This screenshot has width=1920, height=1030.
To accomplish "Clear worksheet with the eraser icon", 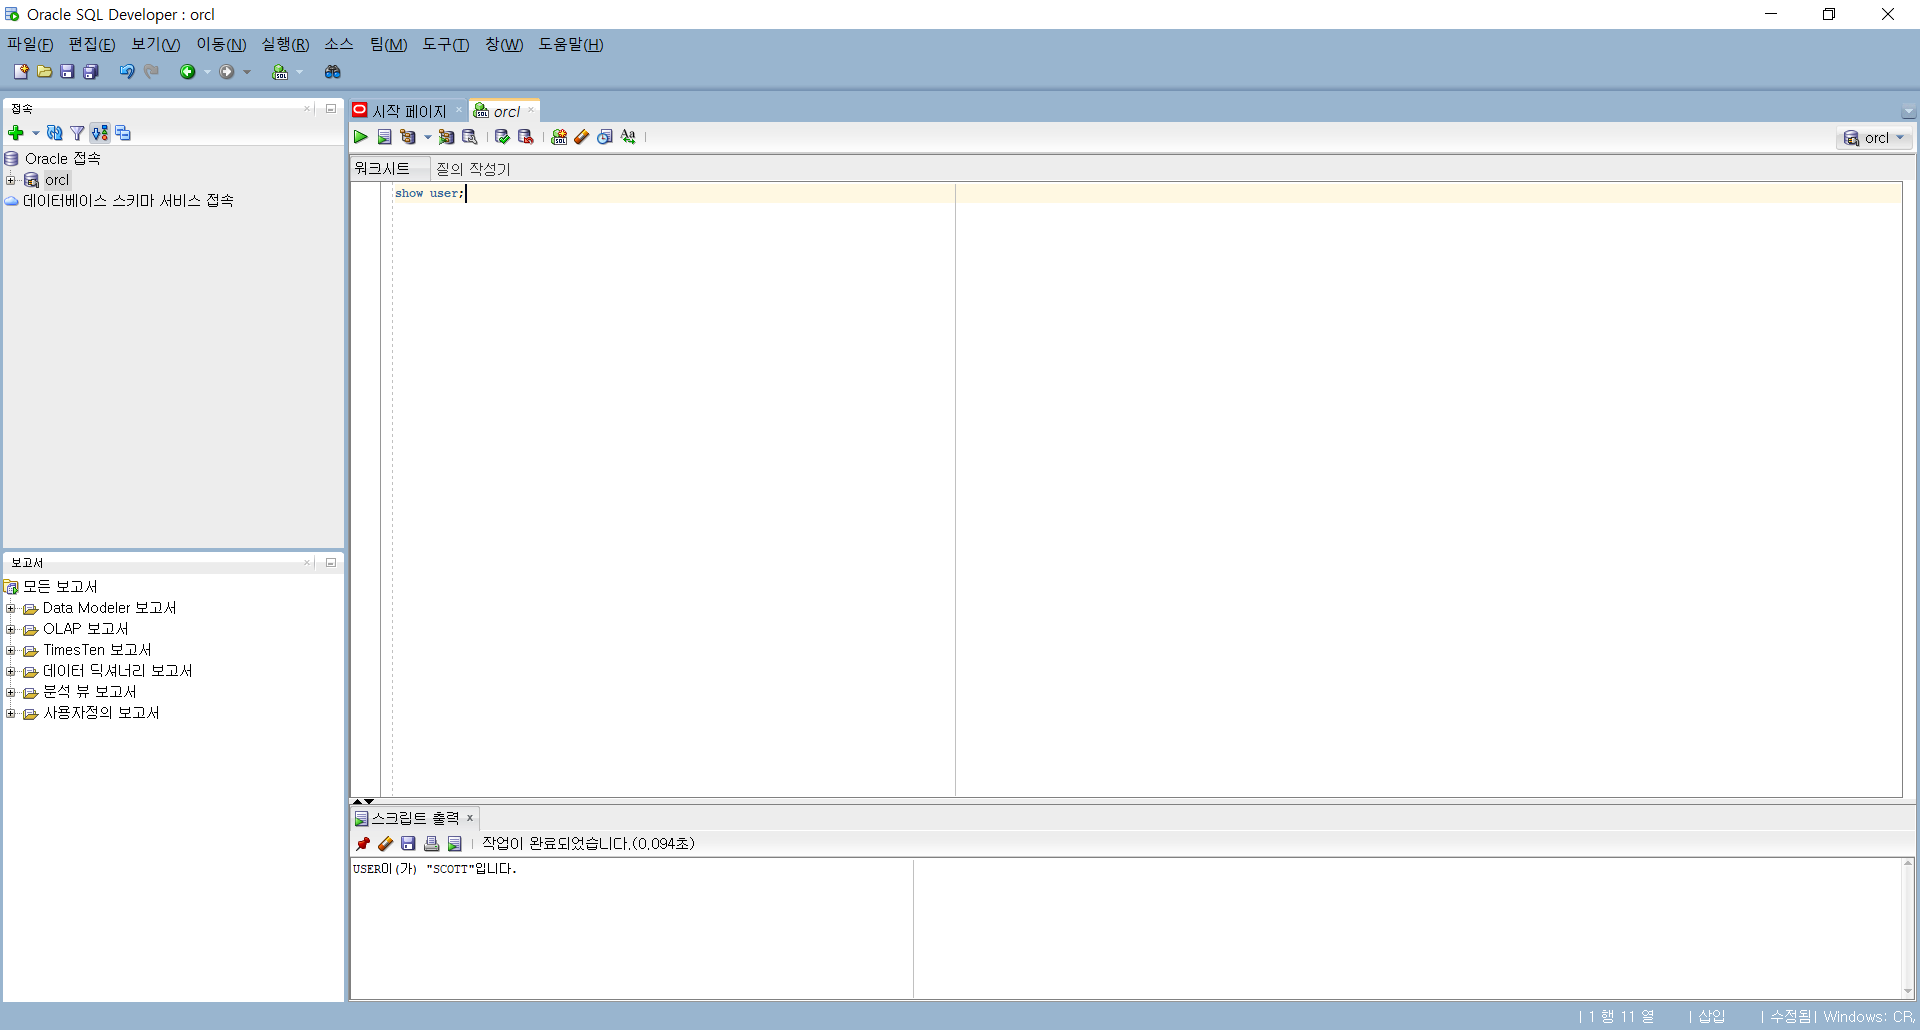I will coord(582,137).
